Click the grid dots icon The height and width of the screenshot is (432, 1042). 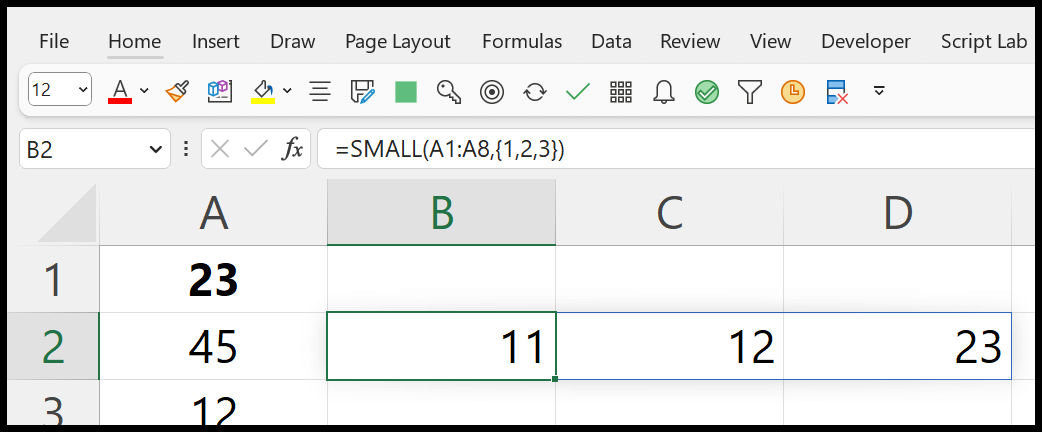point(621,92)
